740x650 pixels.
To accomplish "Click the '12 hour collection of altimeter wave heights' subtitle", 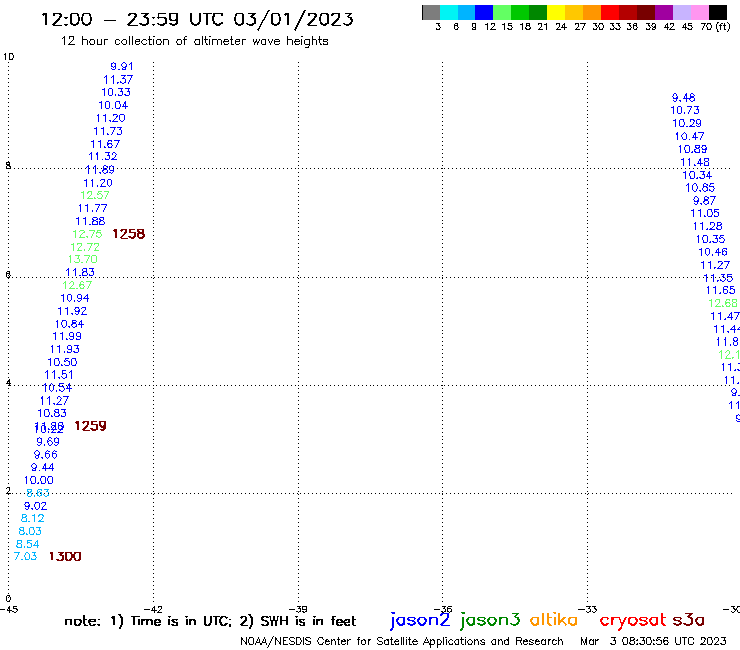I will tap(194, 41).
